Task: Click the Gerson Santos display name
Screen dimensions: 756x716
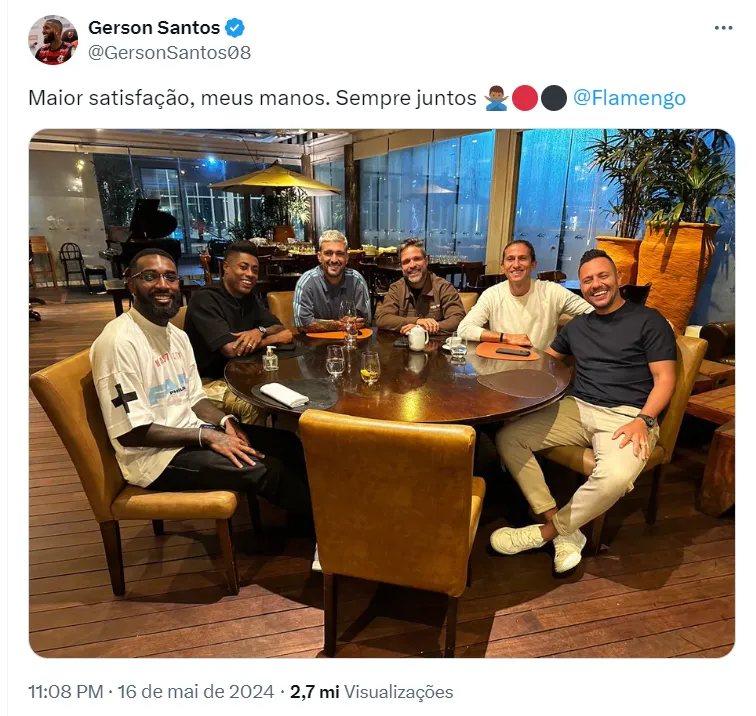Action: coord(154,28)
